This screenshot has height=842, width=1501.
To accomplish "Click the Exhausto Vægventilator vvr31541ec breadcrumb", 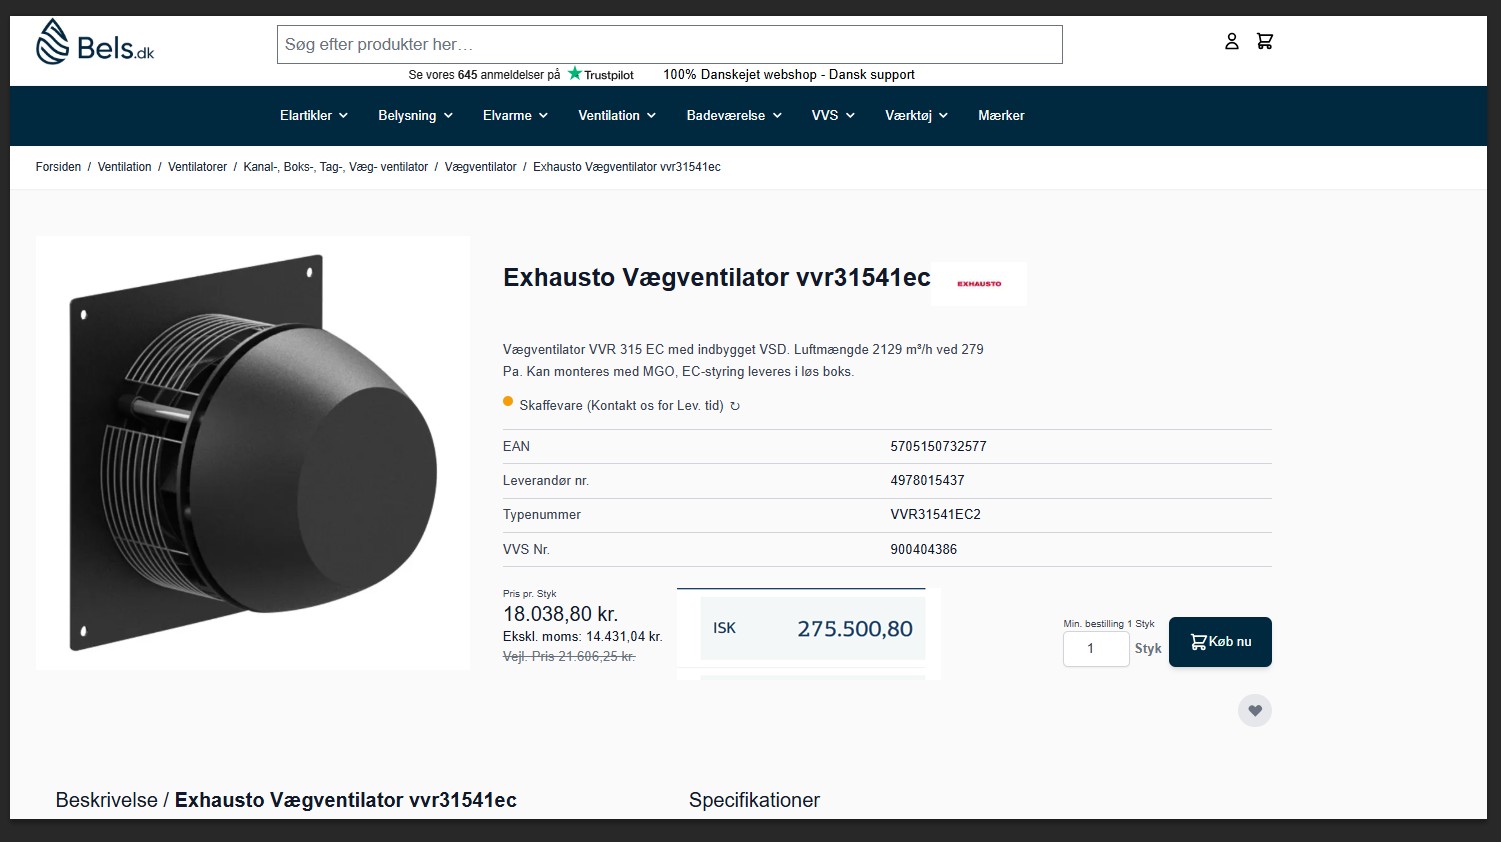I will pyautogui.click(x=627, y=167).
